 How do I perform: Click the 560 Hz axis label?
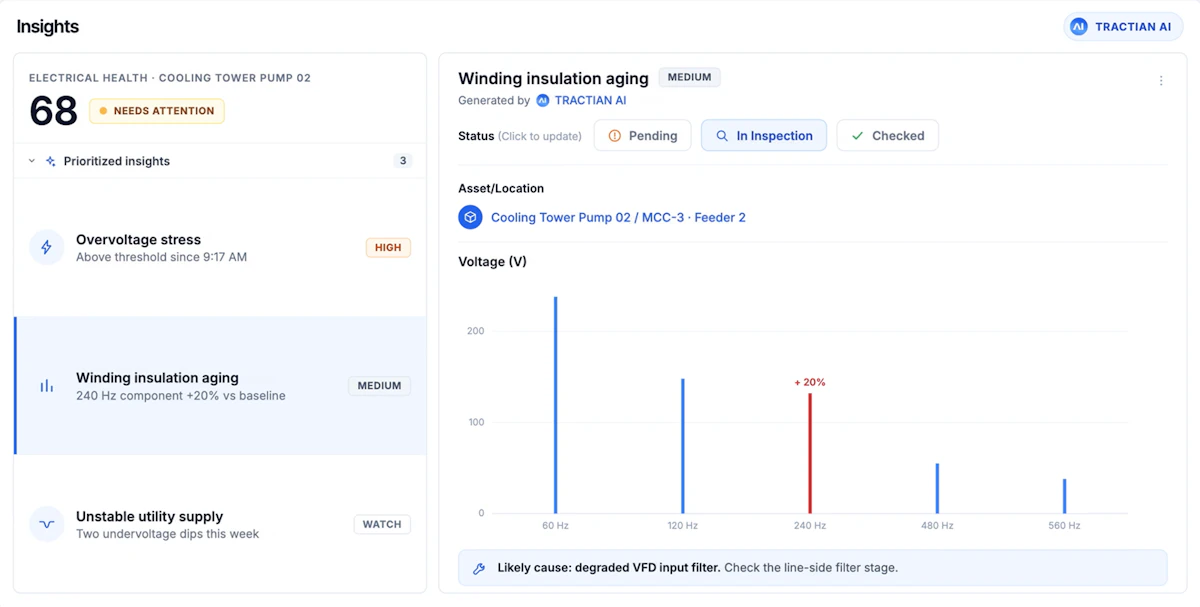[1064, 525]
